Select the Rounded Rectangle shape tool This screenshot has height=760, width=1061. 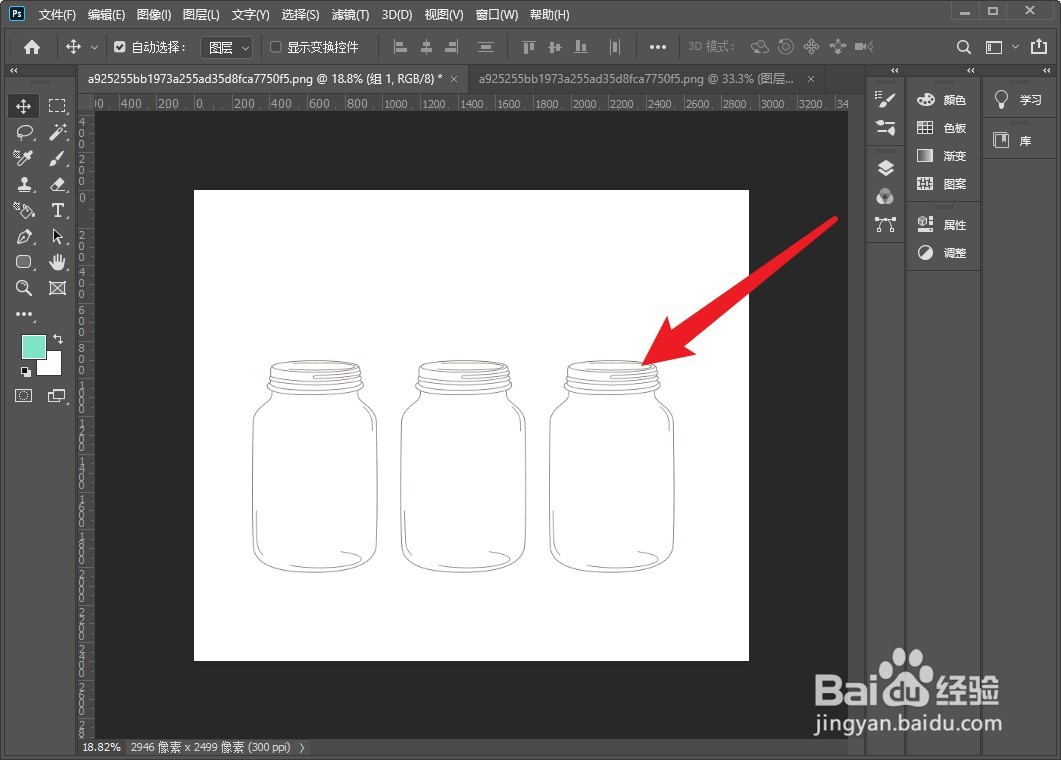tap(24, 262)
